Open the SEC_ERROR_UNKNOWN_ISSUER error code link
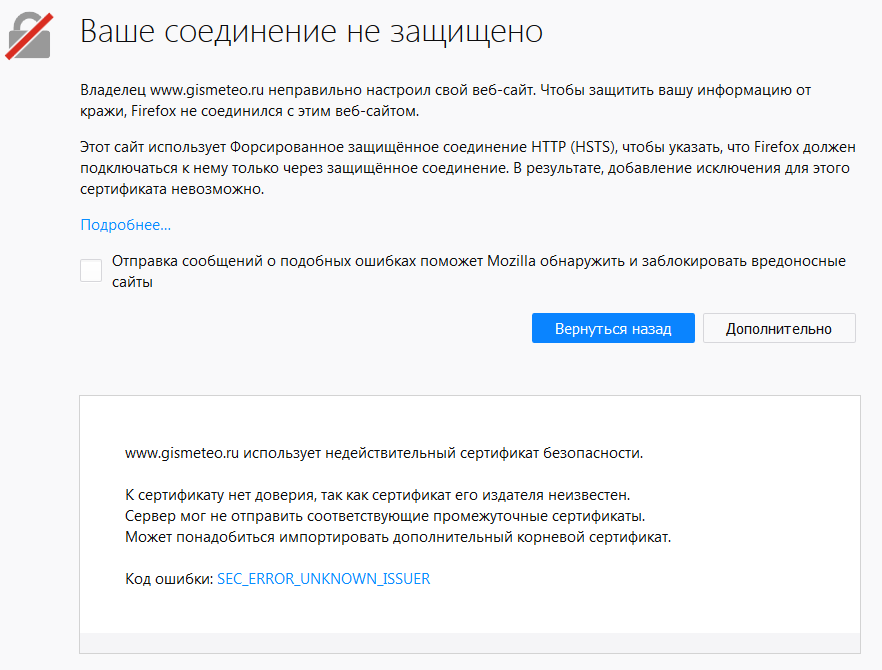Screen dimensions: 882x670 (x=323, y=579)
